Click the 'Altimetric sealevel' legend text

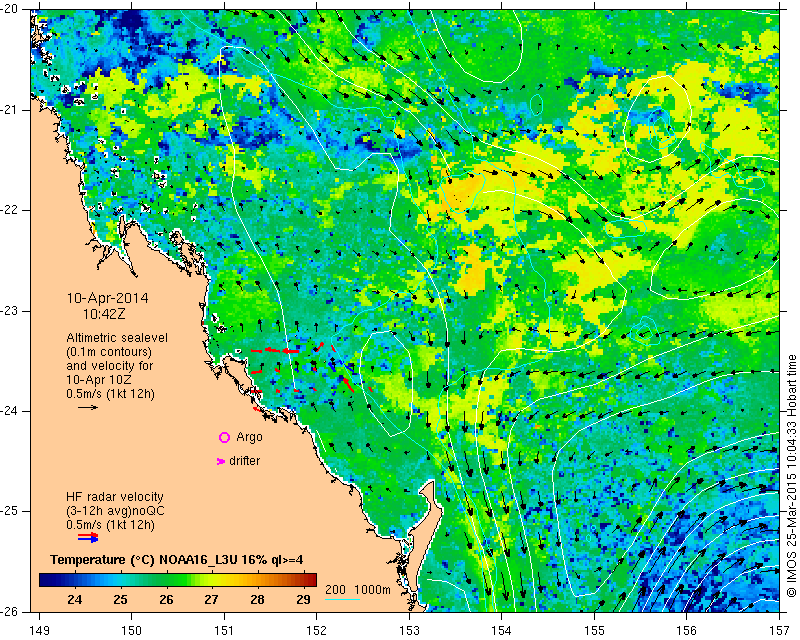[117, 338]
